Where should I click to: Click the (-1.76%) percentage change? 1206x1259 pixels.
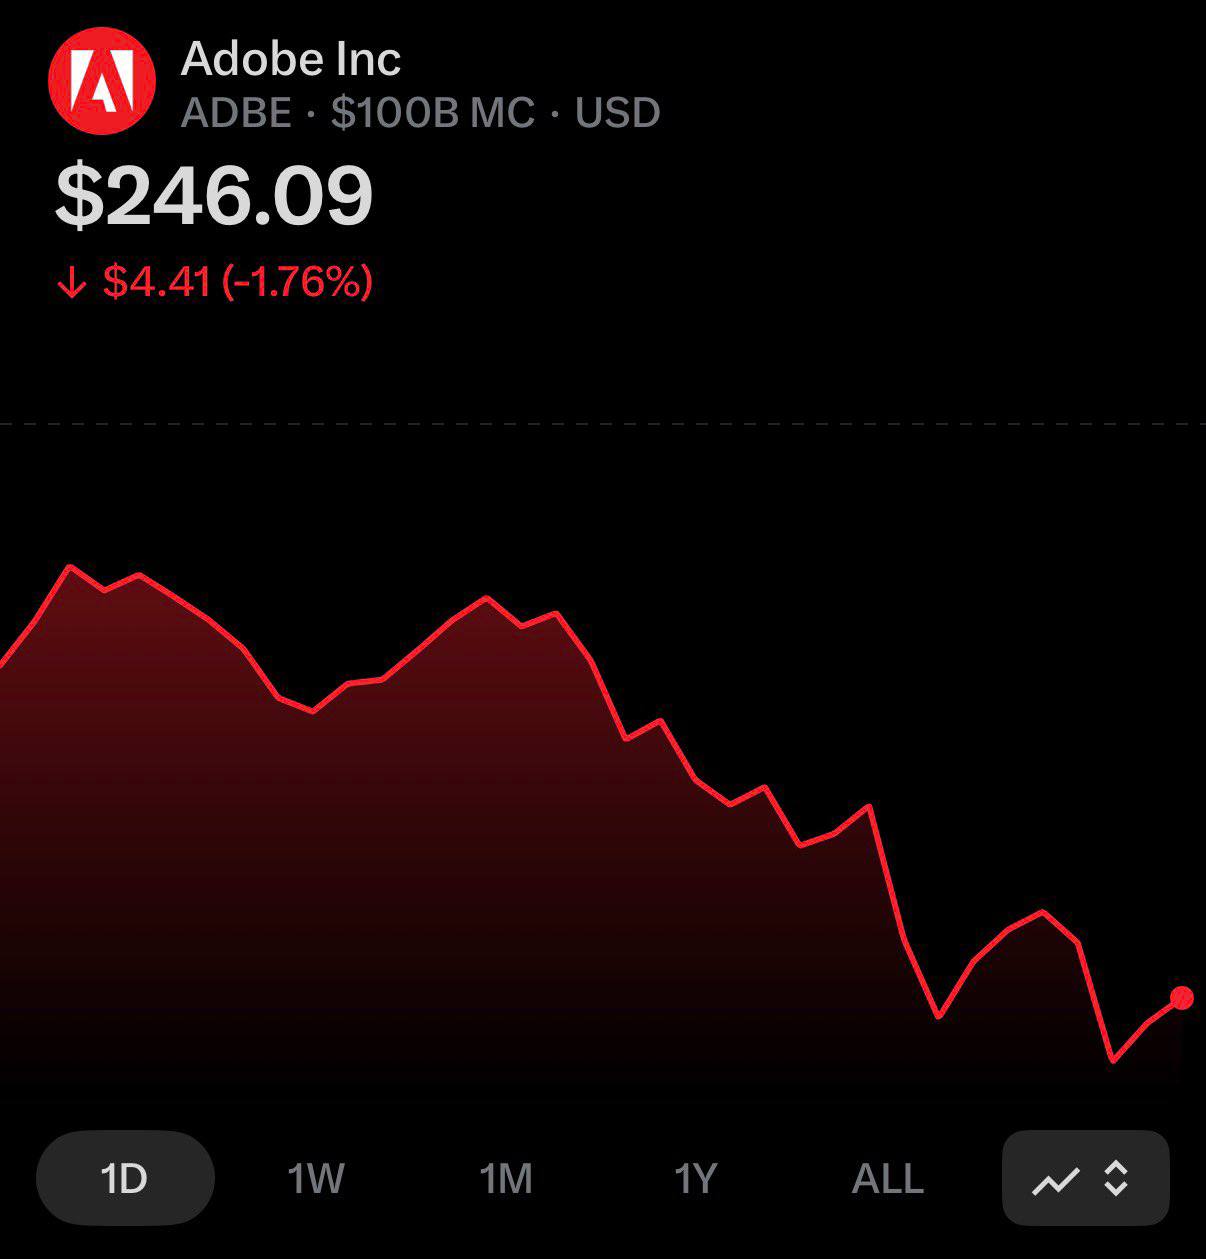coord(297,282)
